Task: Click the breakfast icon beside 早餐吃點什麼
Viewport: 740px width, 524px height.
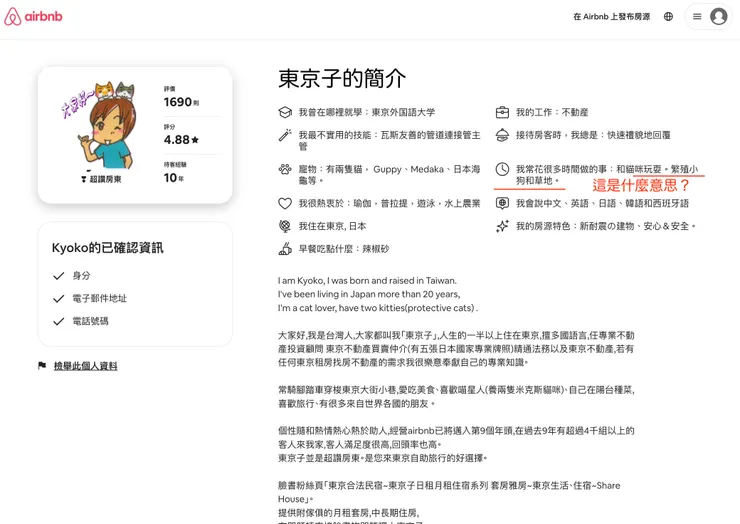Action: [x=285, y=249]
